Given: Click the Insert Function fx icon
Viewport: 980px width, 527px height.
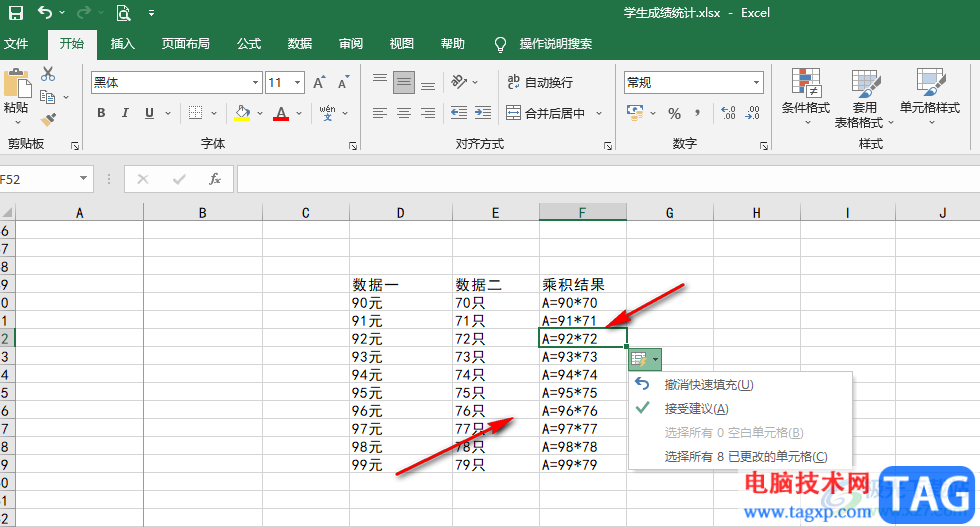Looking at the screenshot, I should coord(214,179).
